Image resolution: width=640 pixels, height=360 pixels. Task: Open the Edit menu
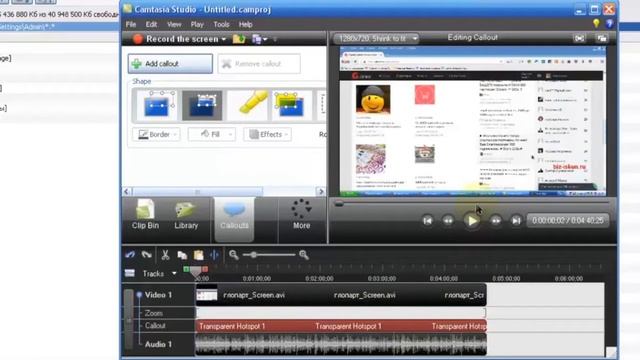tap(151, 24)
